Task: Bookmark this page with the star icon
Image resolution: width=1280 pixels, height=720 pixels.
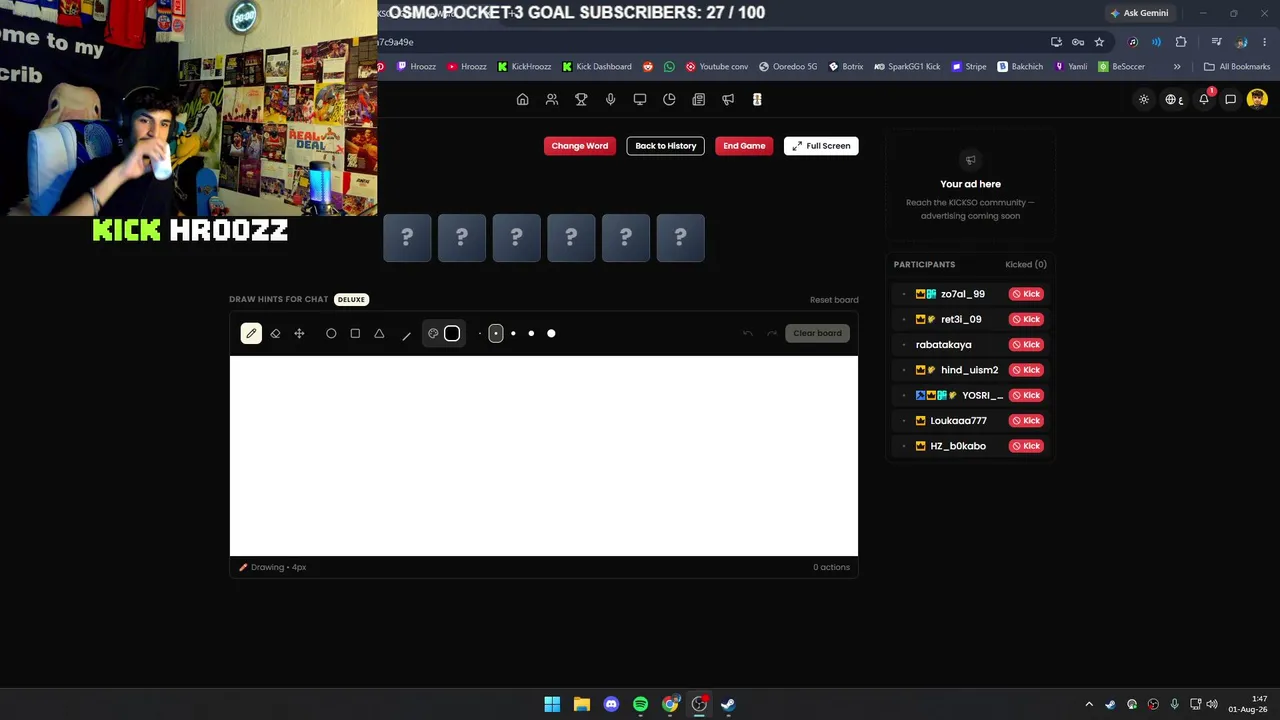Action: [x=1099, y=42]
